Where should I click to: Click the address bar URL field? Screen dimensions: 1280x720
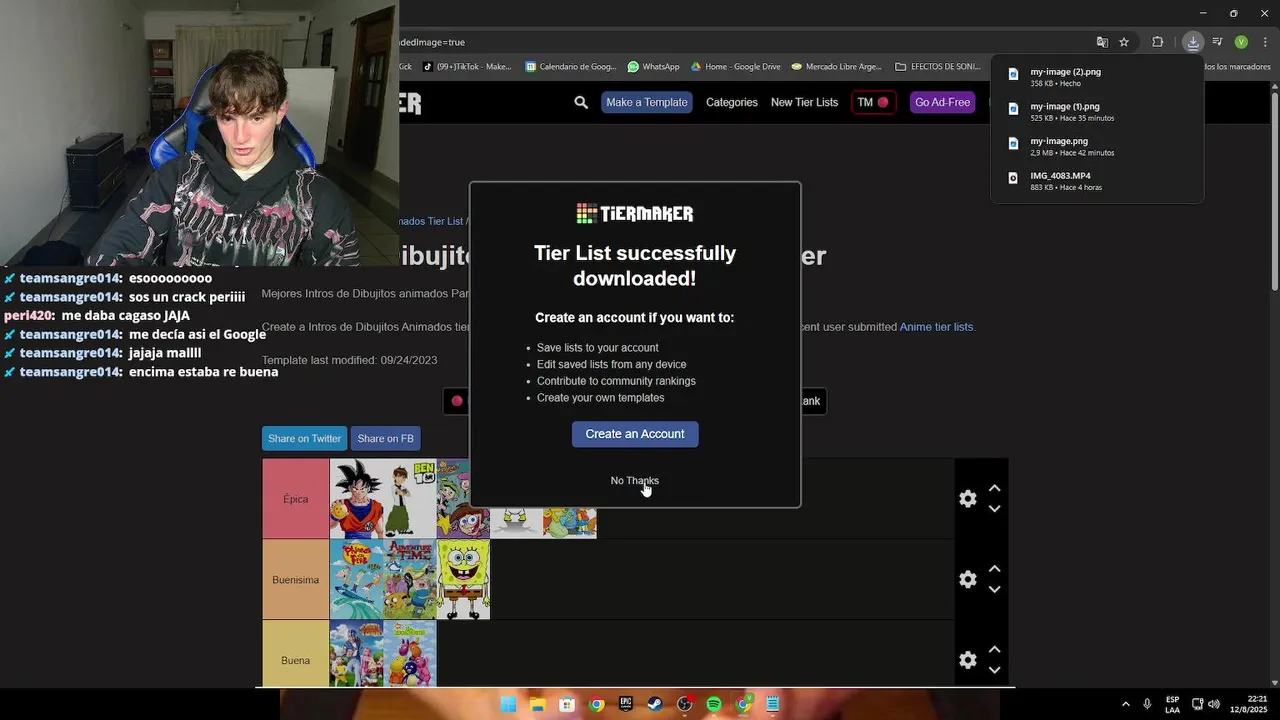point(740,42)
